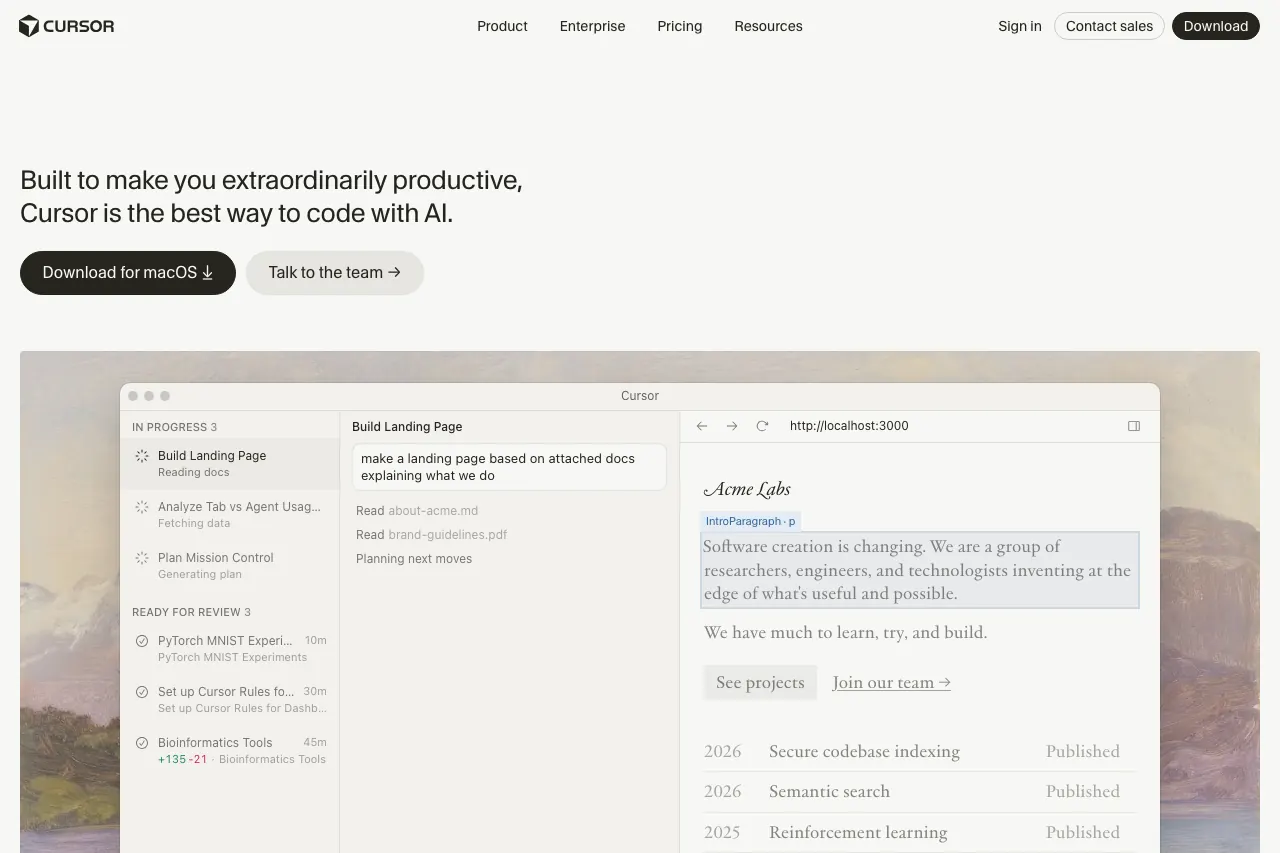Click Read about-acme.md step
Image resolution: width=1280 pixels, height=853 pixels.
coord(417,511)
